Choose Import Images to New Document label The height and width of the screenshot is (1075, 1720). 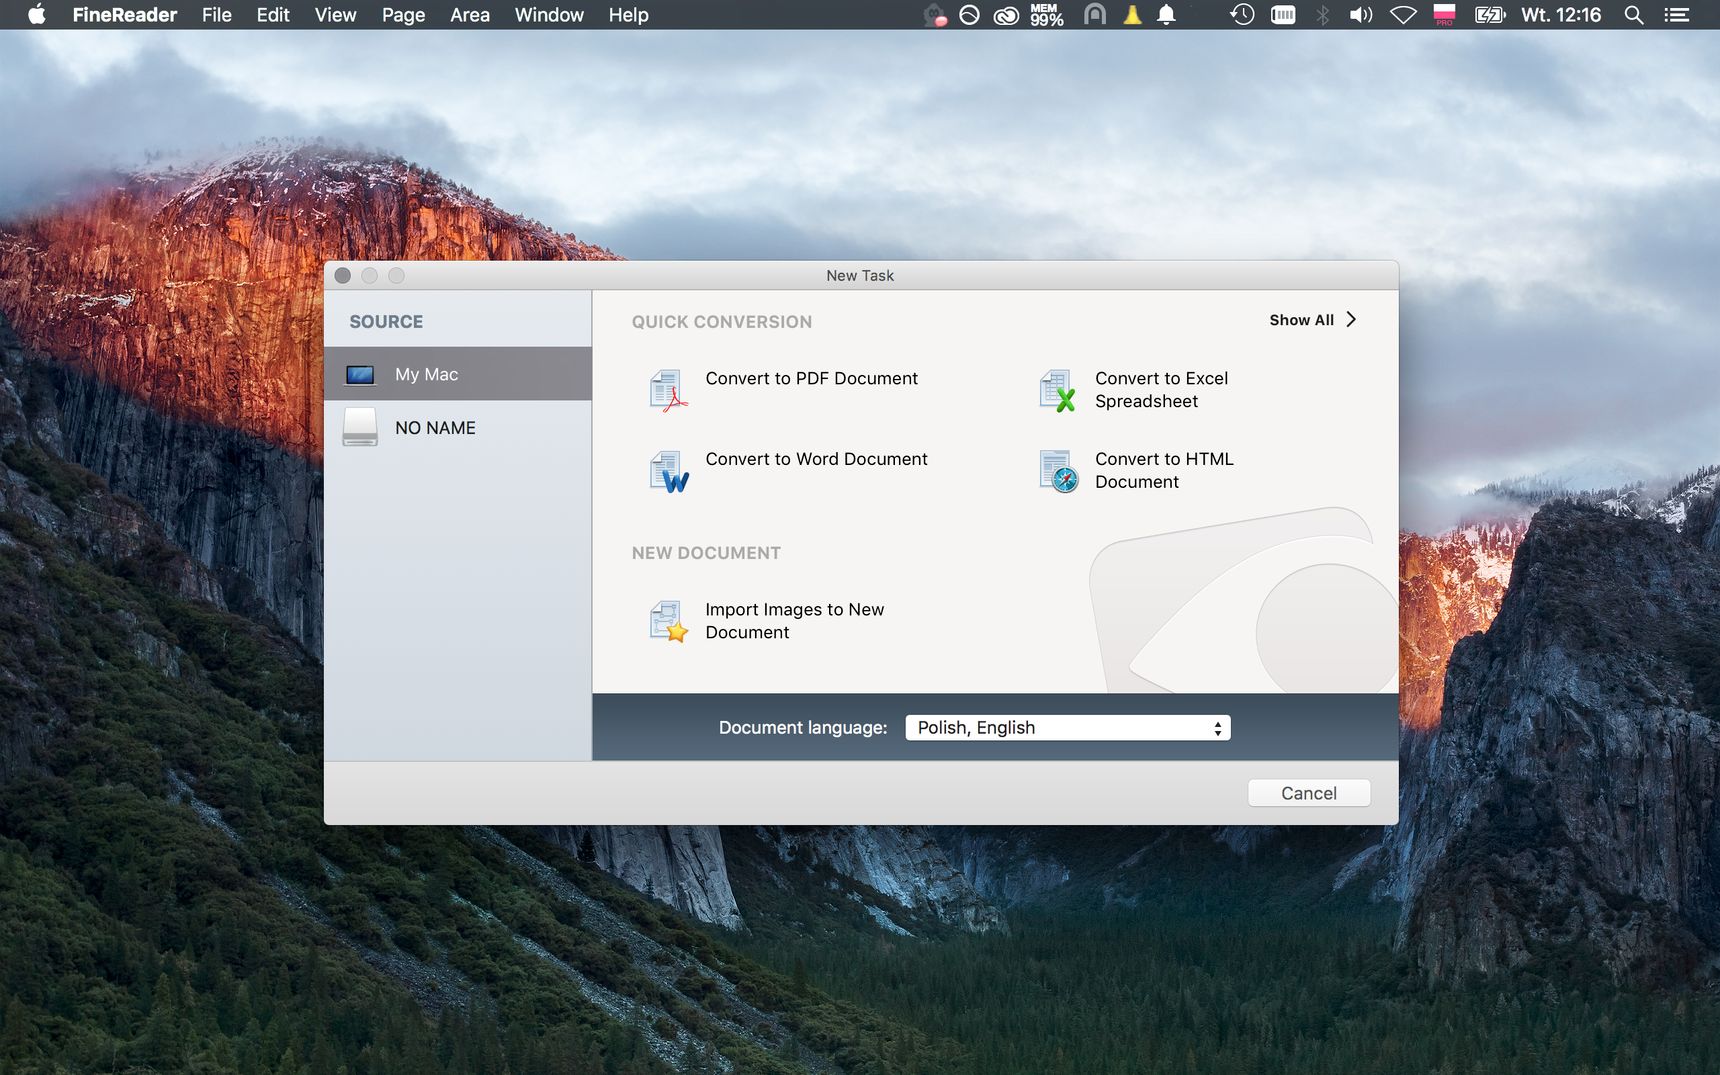[x=794, y=621]
